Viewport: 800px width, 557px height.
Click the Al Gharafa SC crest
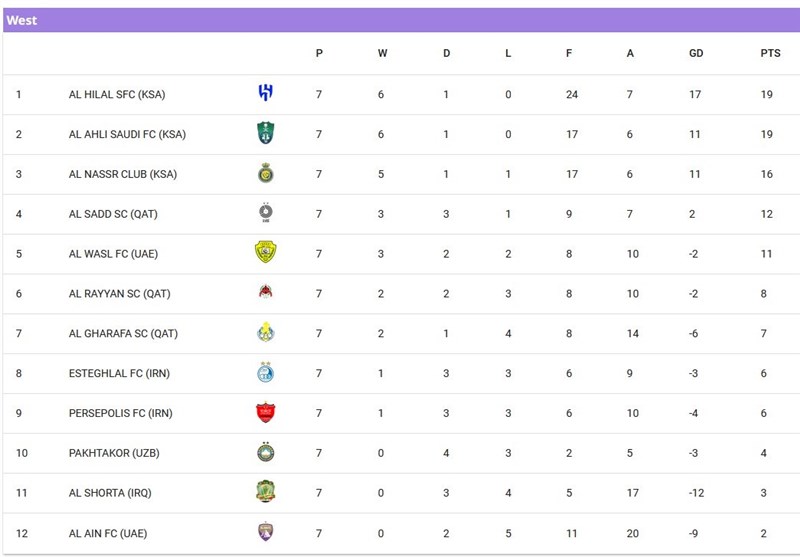(265, 333)
